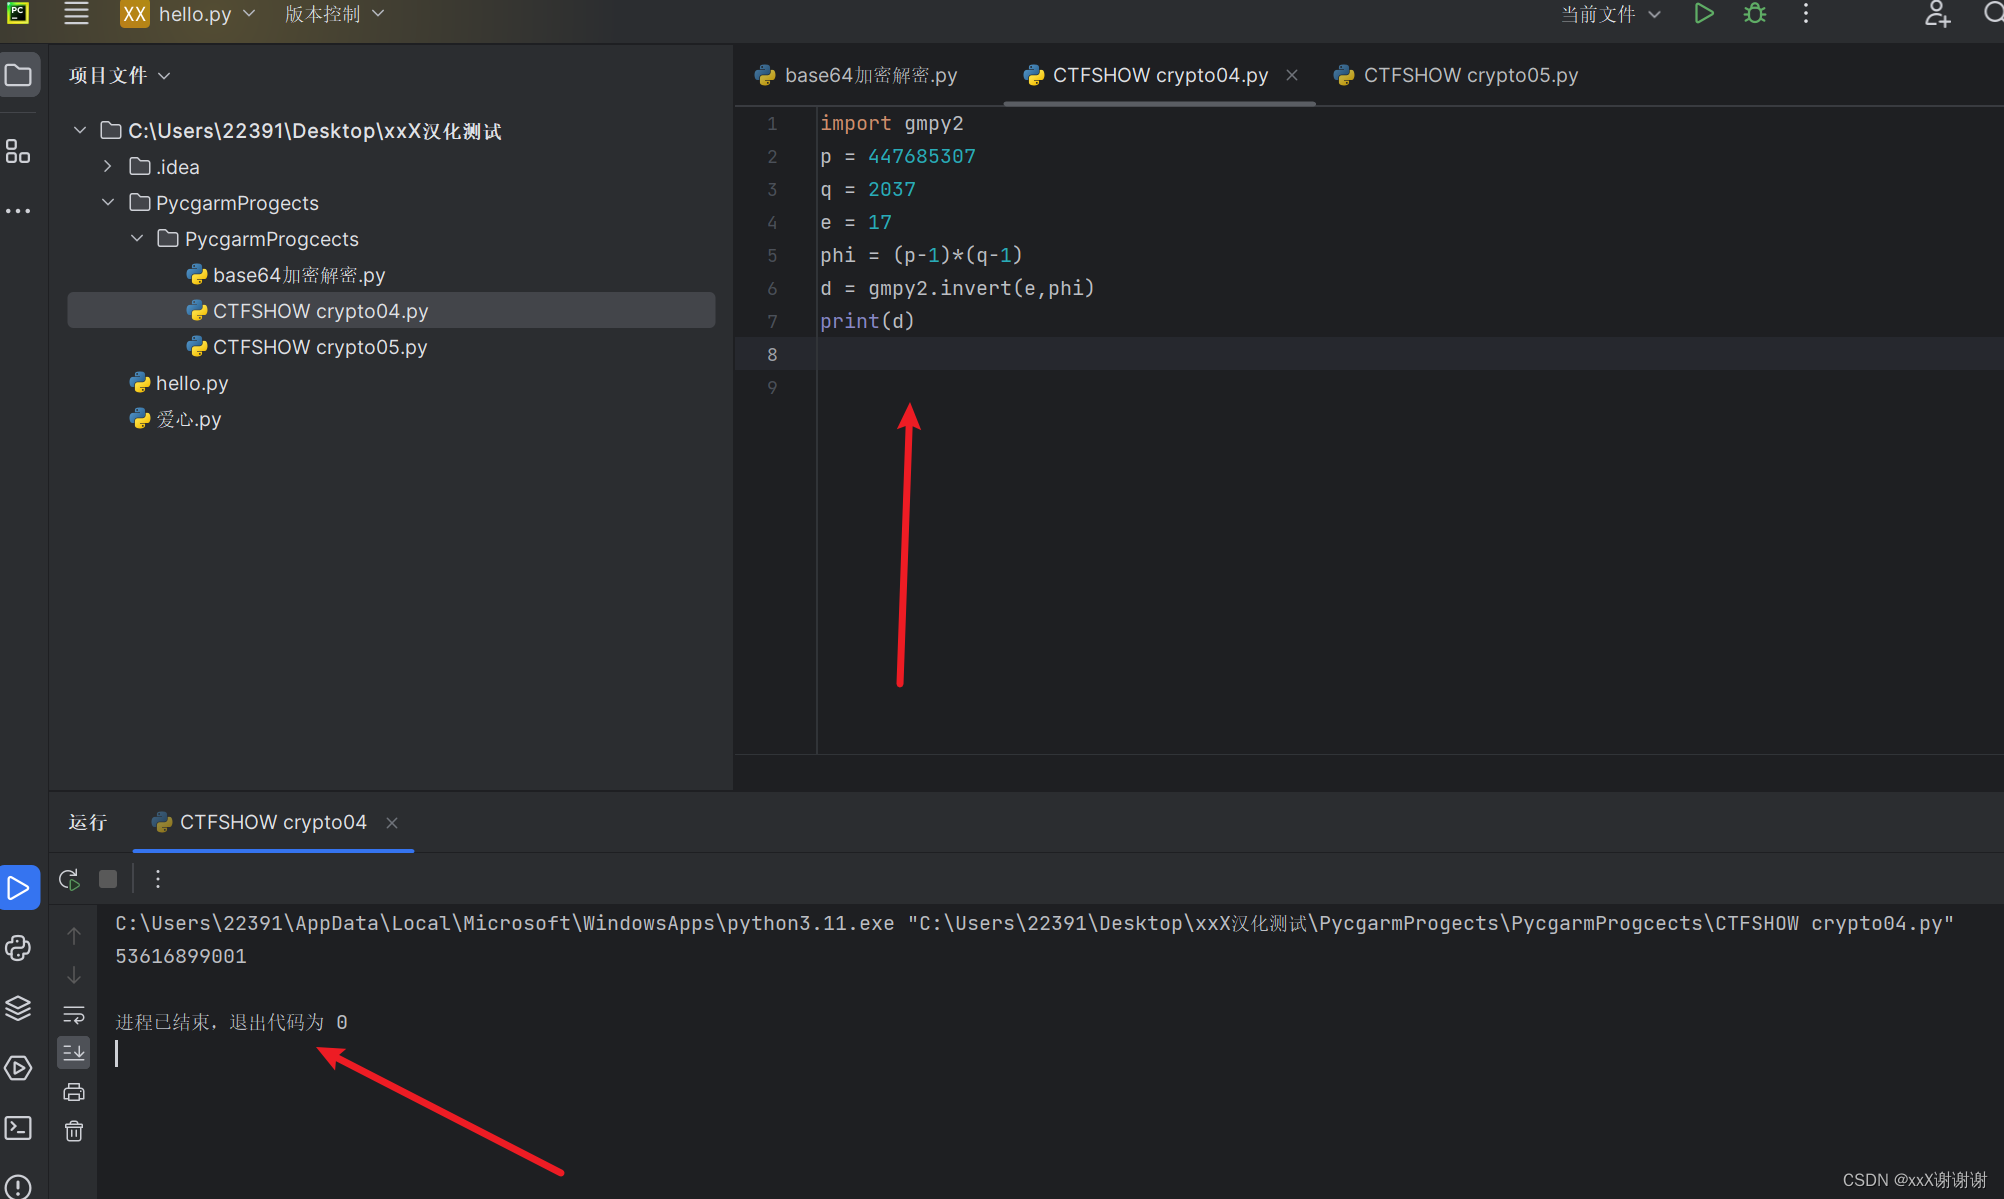Collapse the PycgarmProgects folder
This screenshot has width=2004, height=1199.
pyautogui.click(x=108, y=203)
